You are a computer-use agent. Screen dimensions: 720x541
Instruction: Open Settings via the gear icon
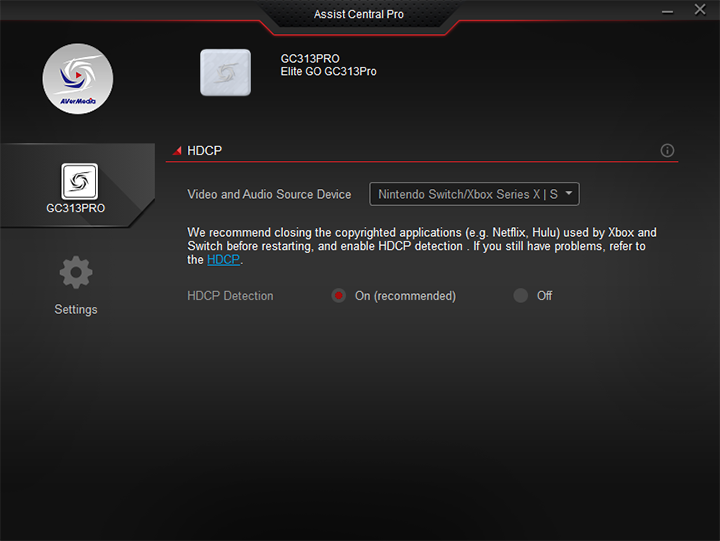(76, 273)
